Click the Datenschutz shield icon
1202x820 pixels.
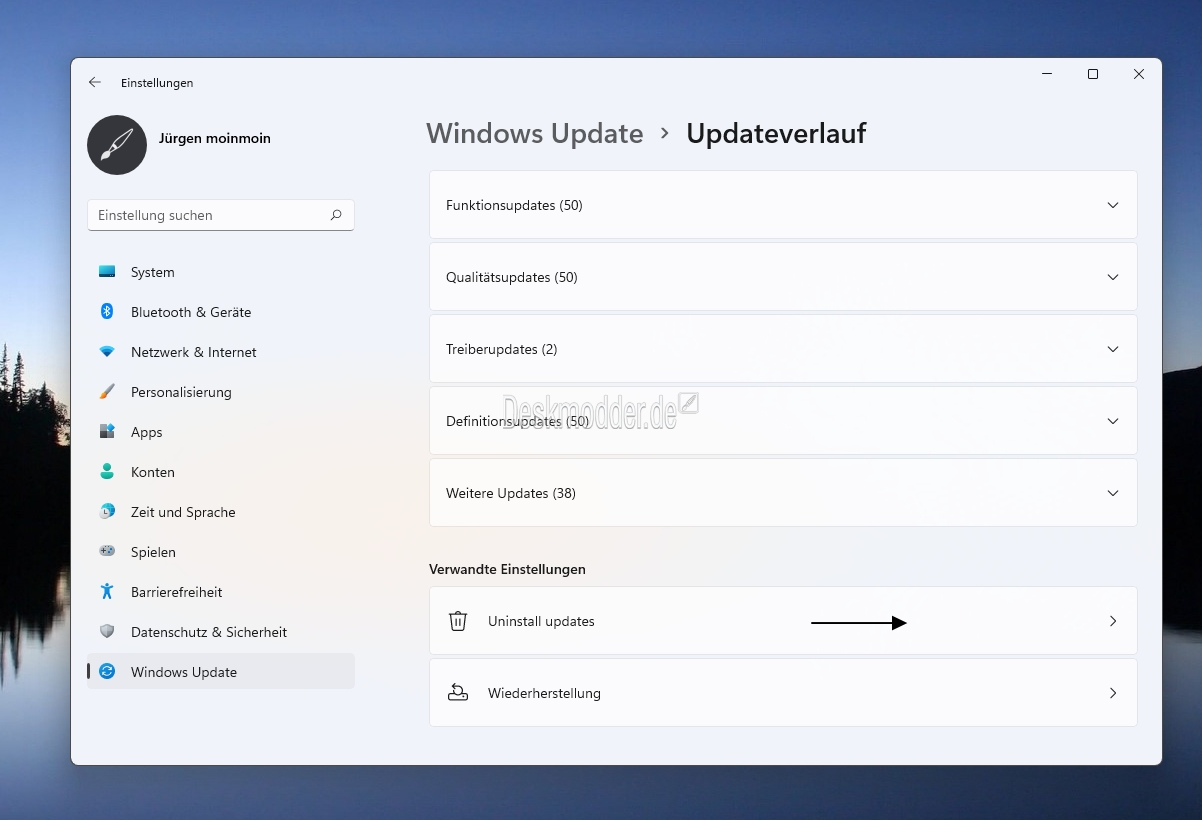pyautogui.click(x=107, y=632)
